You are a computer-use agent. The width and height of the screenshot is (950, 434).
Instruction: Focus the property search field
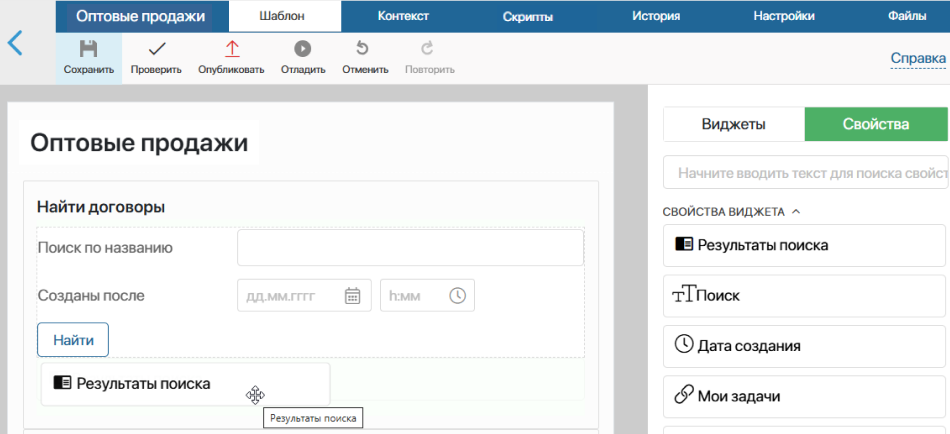point(806,173)
